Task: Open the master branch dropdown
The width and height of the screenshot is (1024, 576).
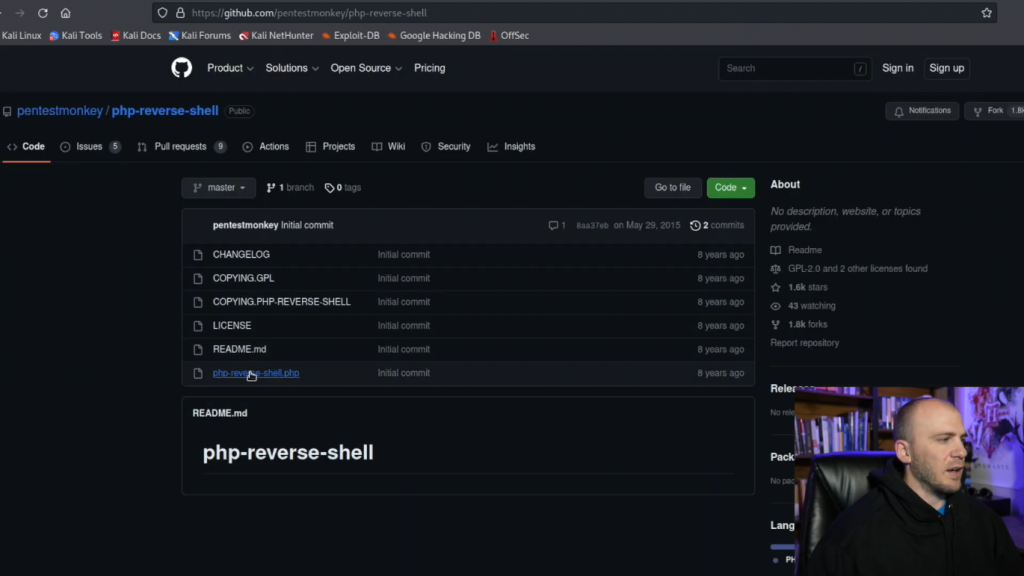Action: [x=219, y=188]
